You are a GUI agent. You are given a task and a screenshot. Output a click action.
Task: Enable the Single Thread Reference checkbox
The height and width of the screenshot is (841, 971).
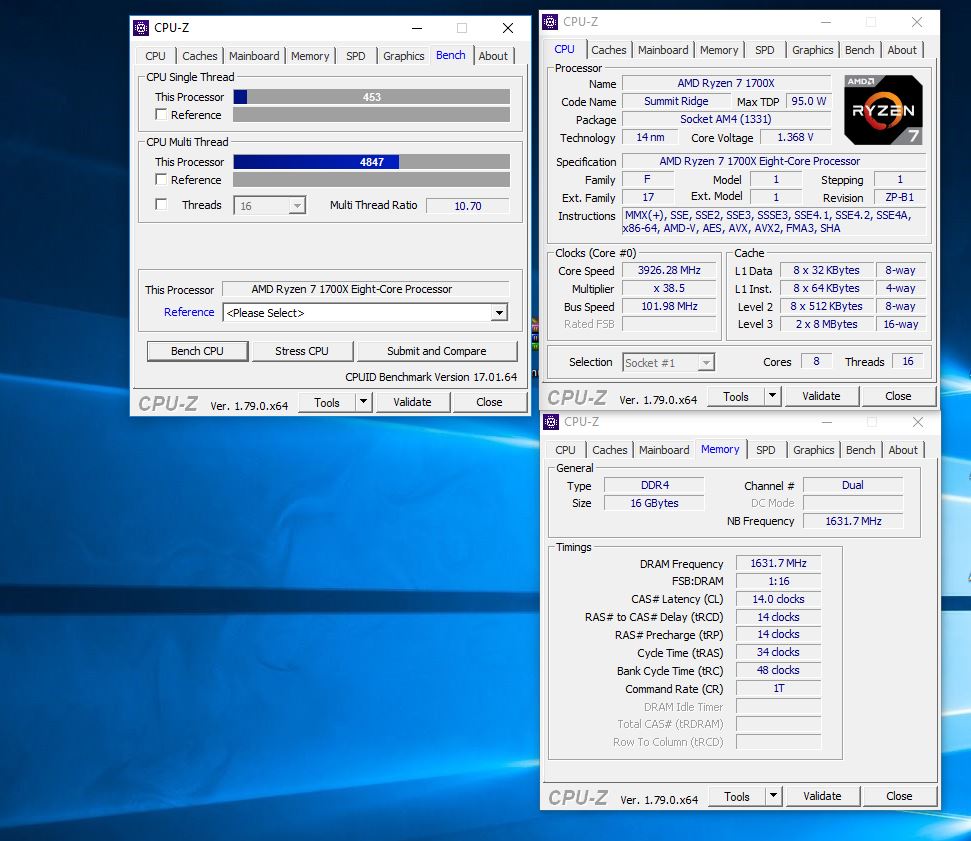pyautogui.click(x=161, y=115)
